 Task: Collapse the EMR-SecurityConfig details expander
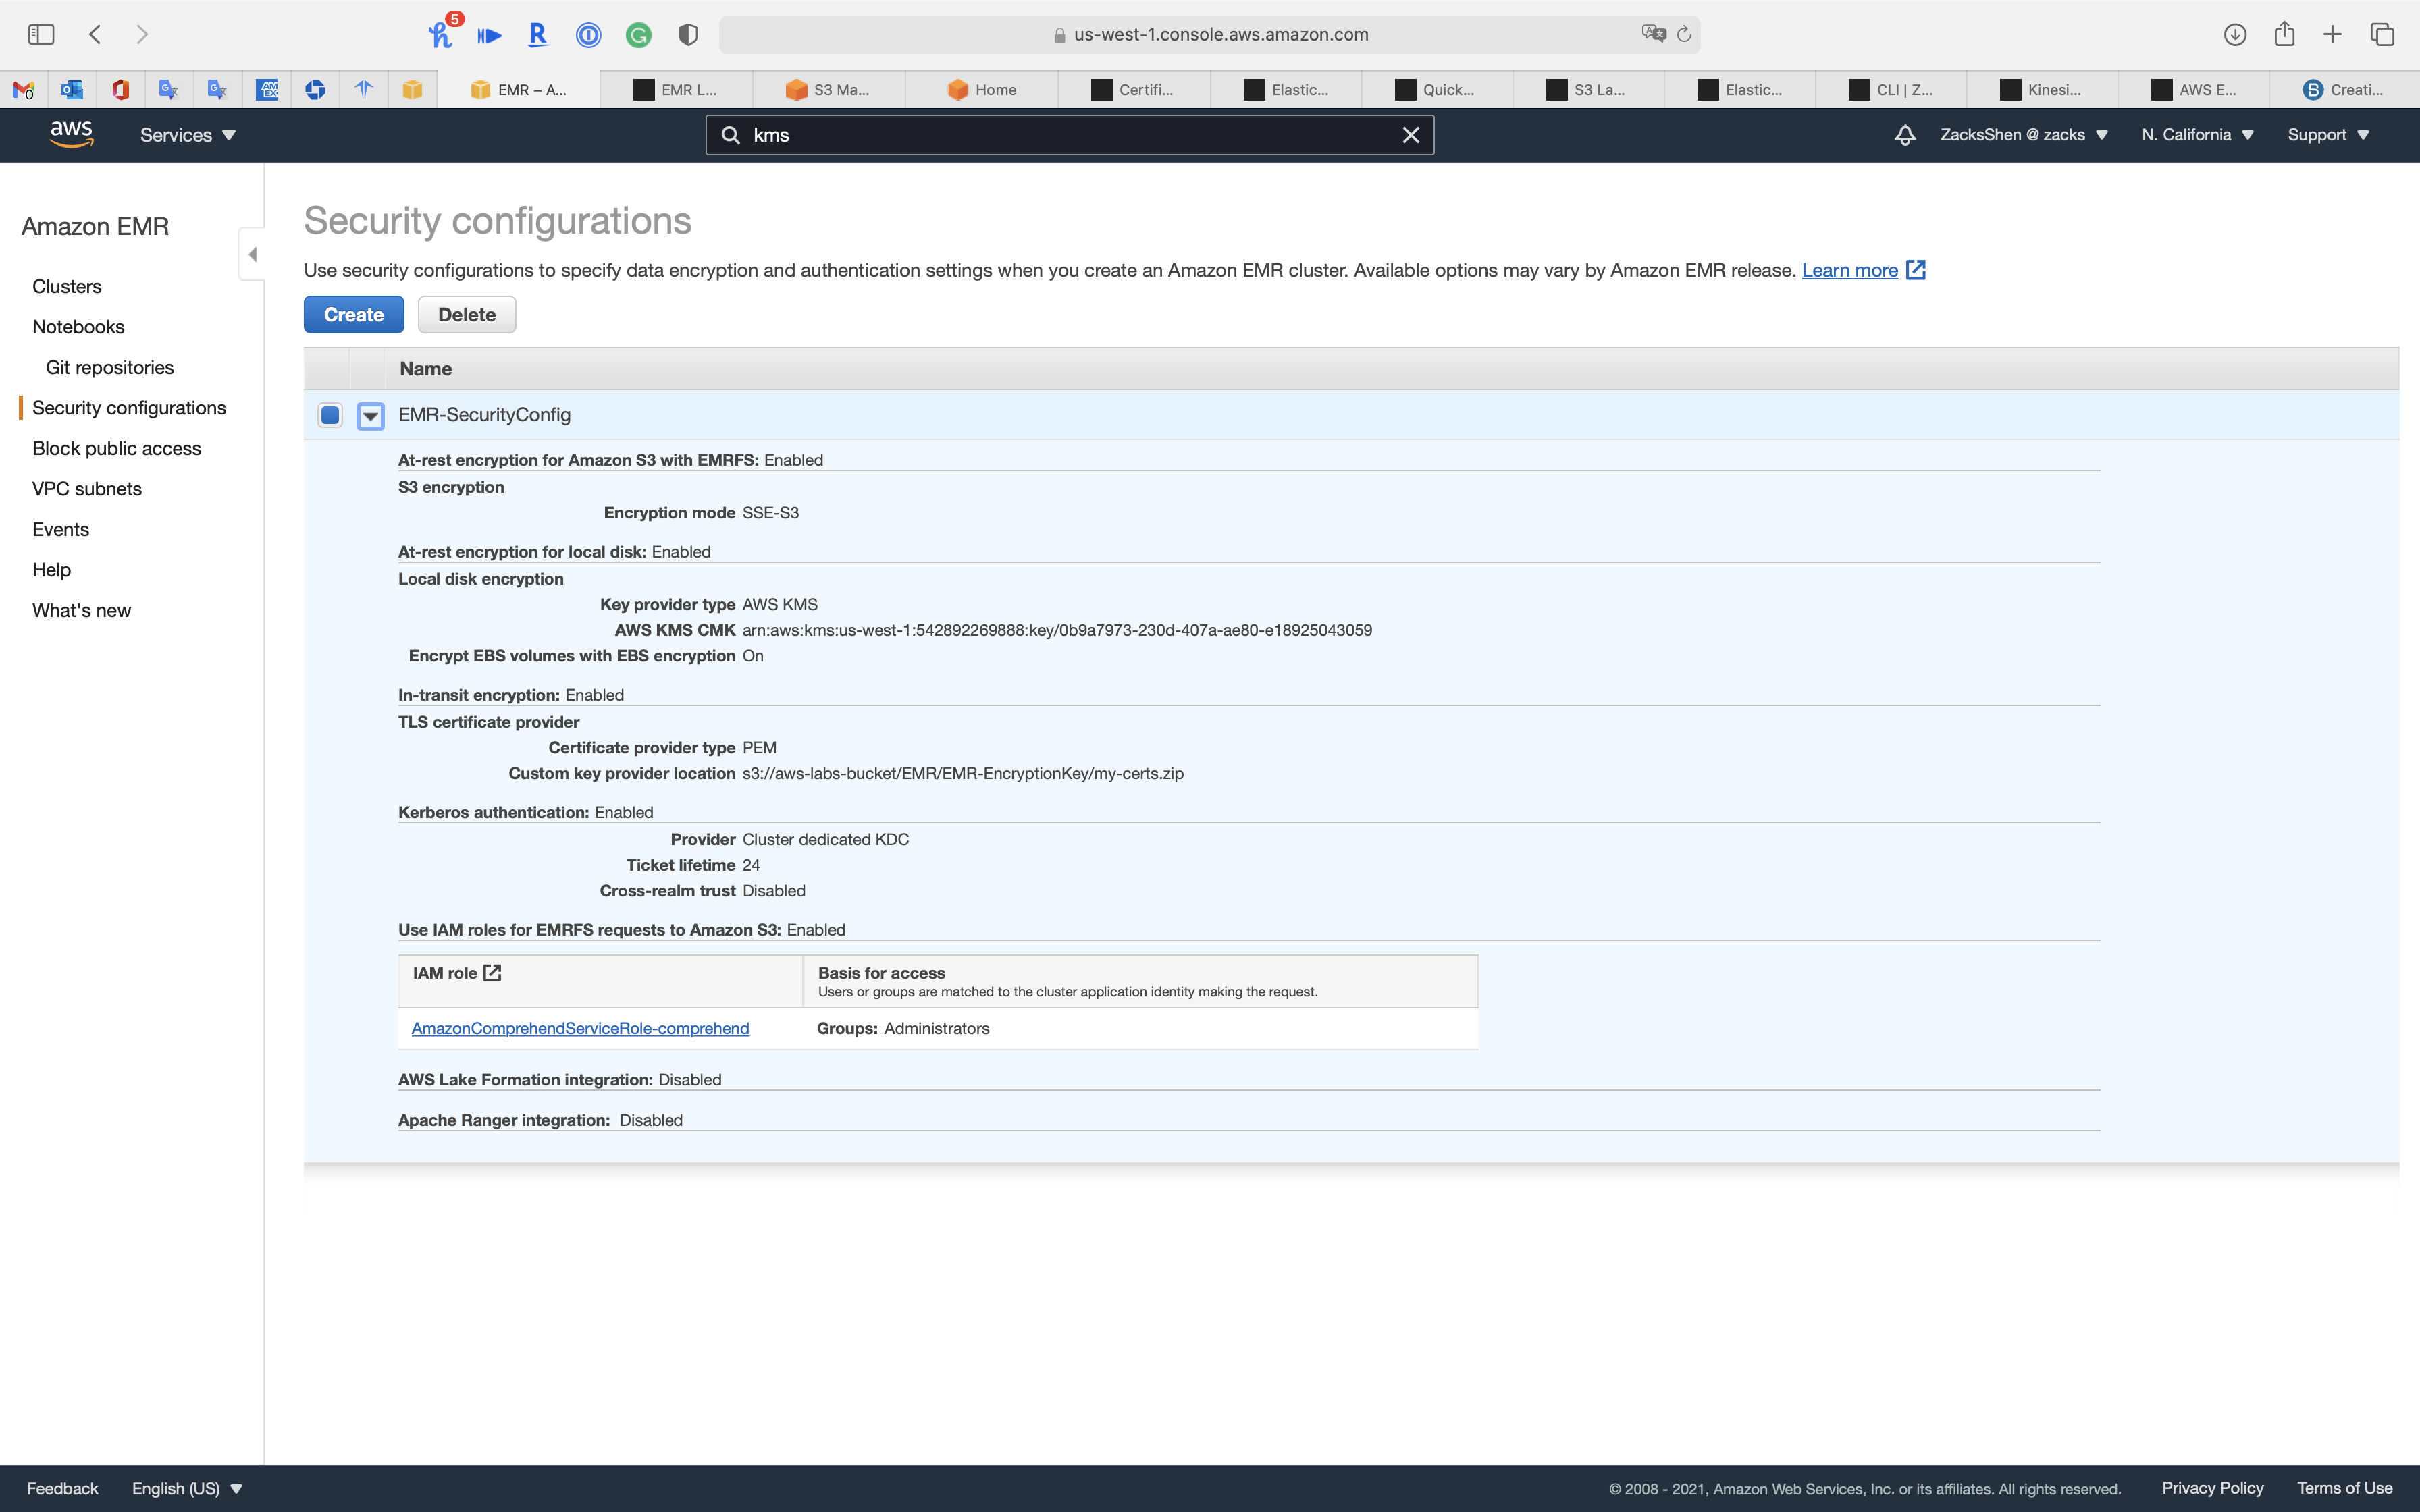370,415
